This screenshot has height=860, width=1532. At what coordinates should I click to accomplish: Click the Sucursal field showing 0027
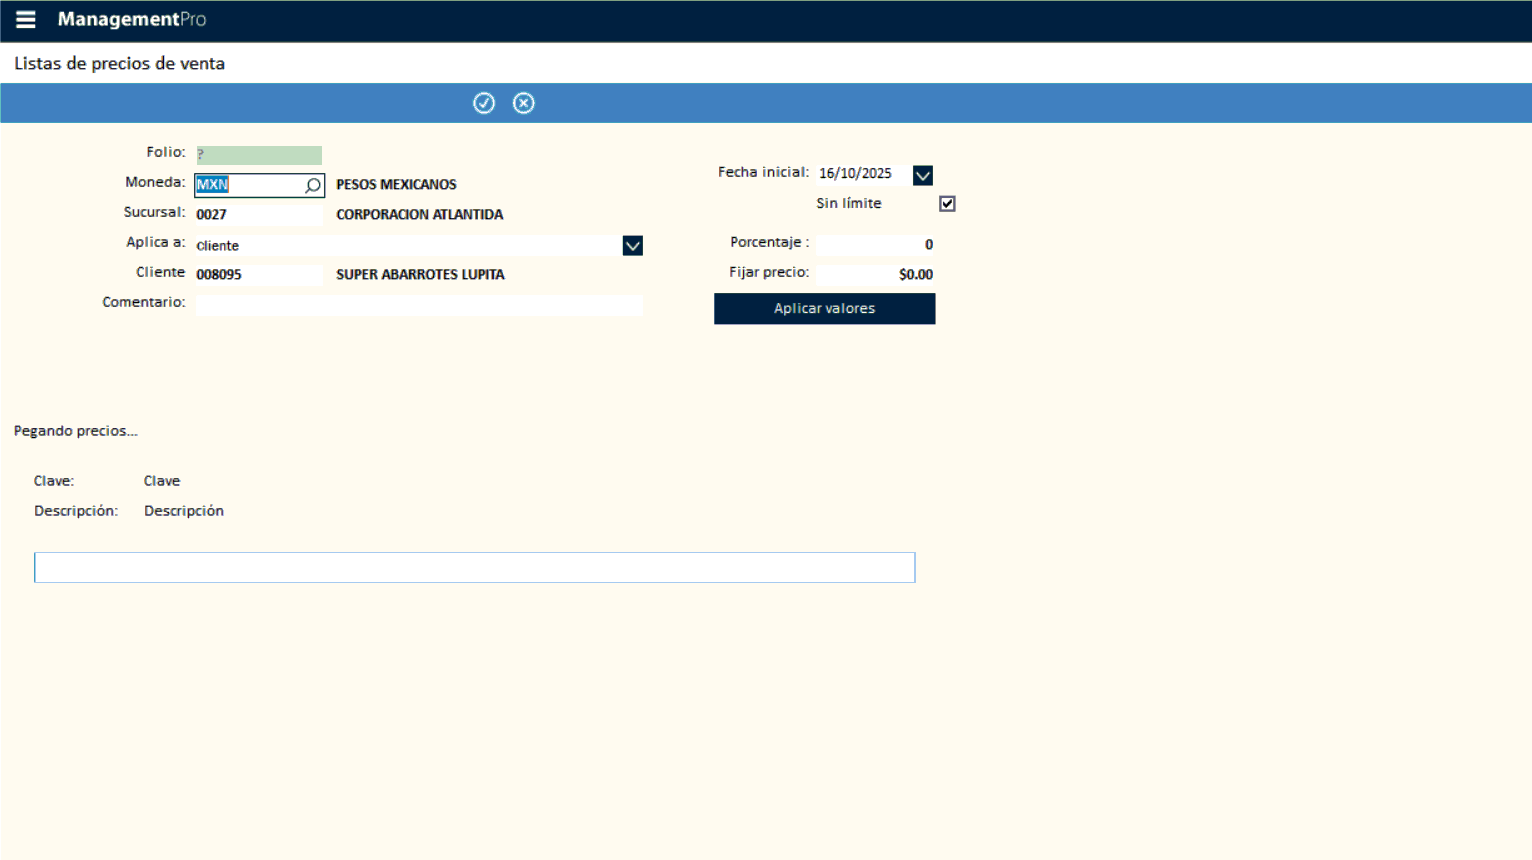click(x=259, y=214)
